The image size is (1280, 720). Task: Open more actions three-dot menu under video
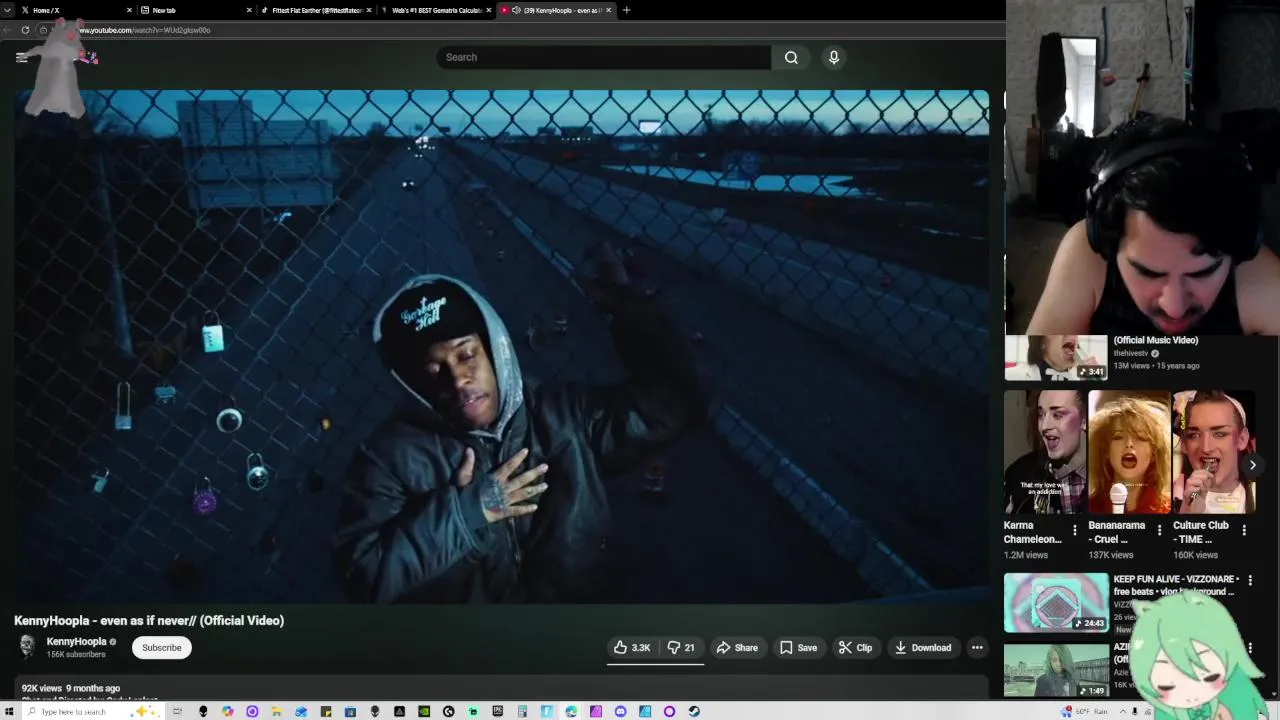[x=977, y=647]
